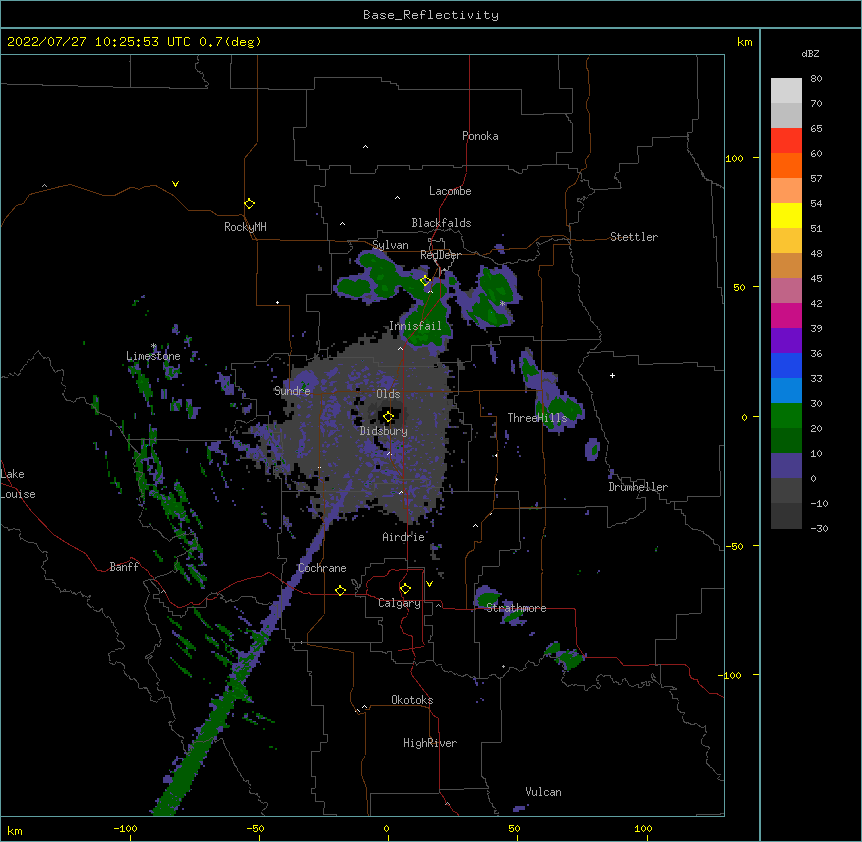Viewport: 862px width, 842px height.
Task: Select the bright green 30-20 dBZ swatch
Action: coord(786,416)
